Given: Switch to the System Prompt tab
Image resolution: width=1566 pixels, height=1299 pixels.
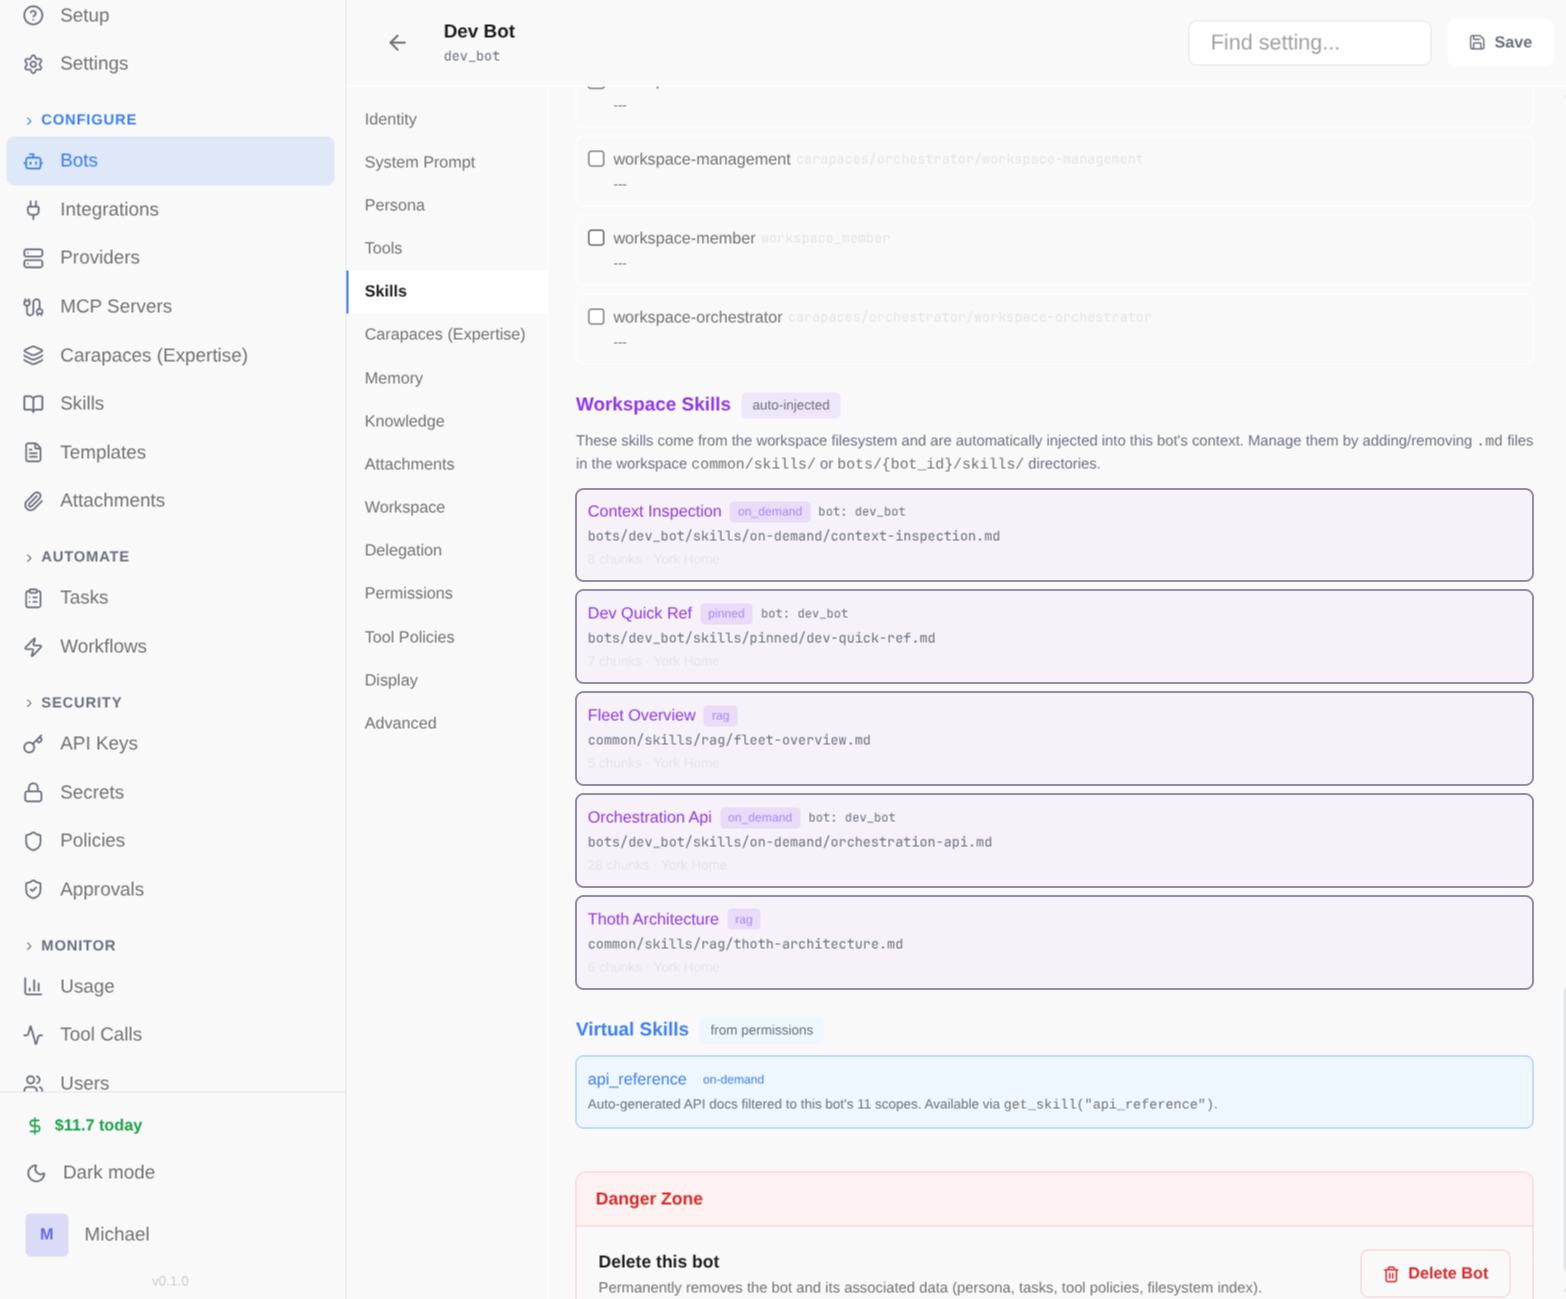Looking at the screenshot, I should click(x=420, y=161).
